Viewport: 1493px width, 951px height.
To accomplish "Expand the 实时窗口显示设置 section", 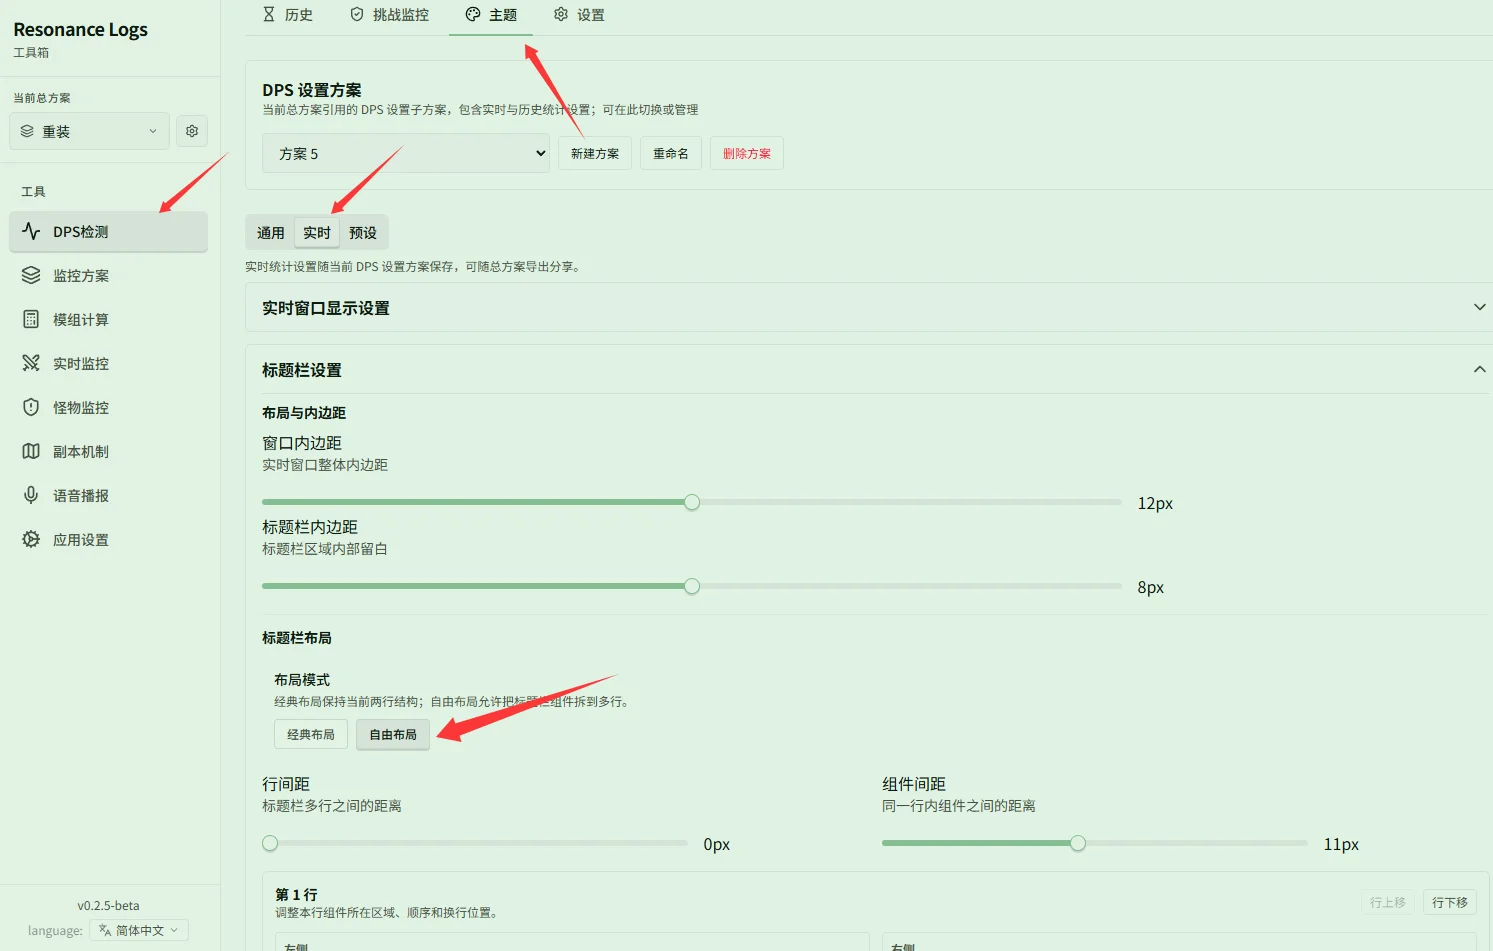I will coord(869,308).
